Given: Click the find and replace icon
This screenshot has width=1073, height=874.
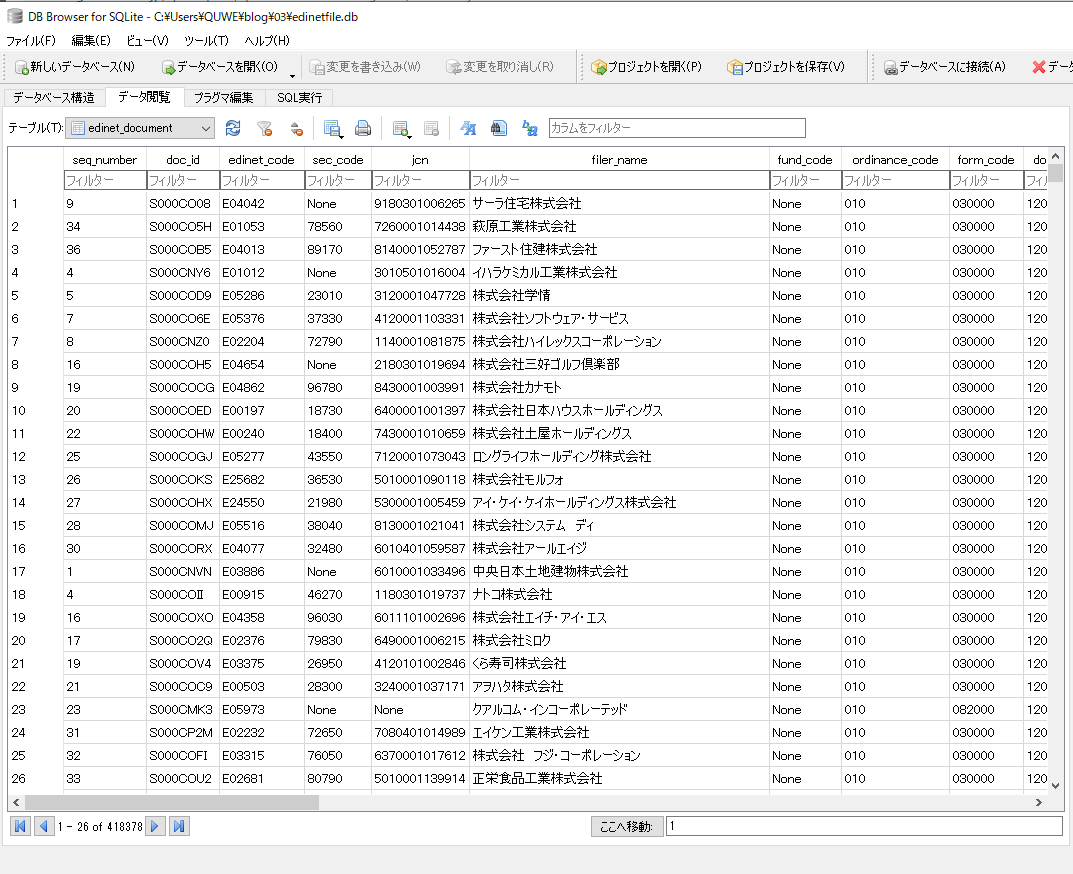Looking at the screenshot, I should [530, 128].
